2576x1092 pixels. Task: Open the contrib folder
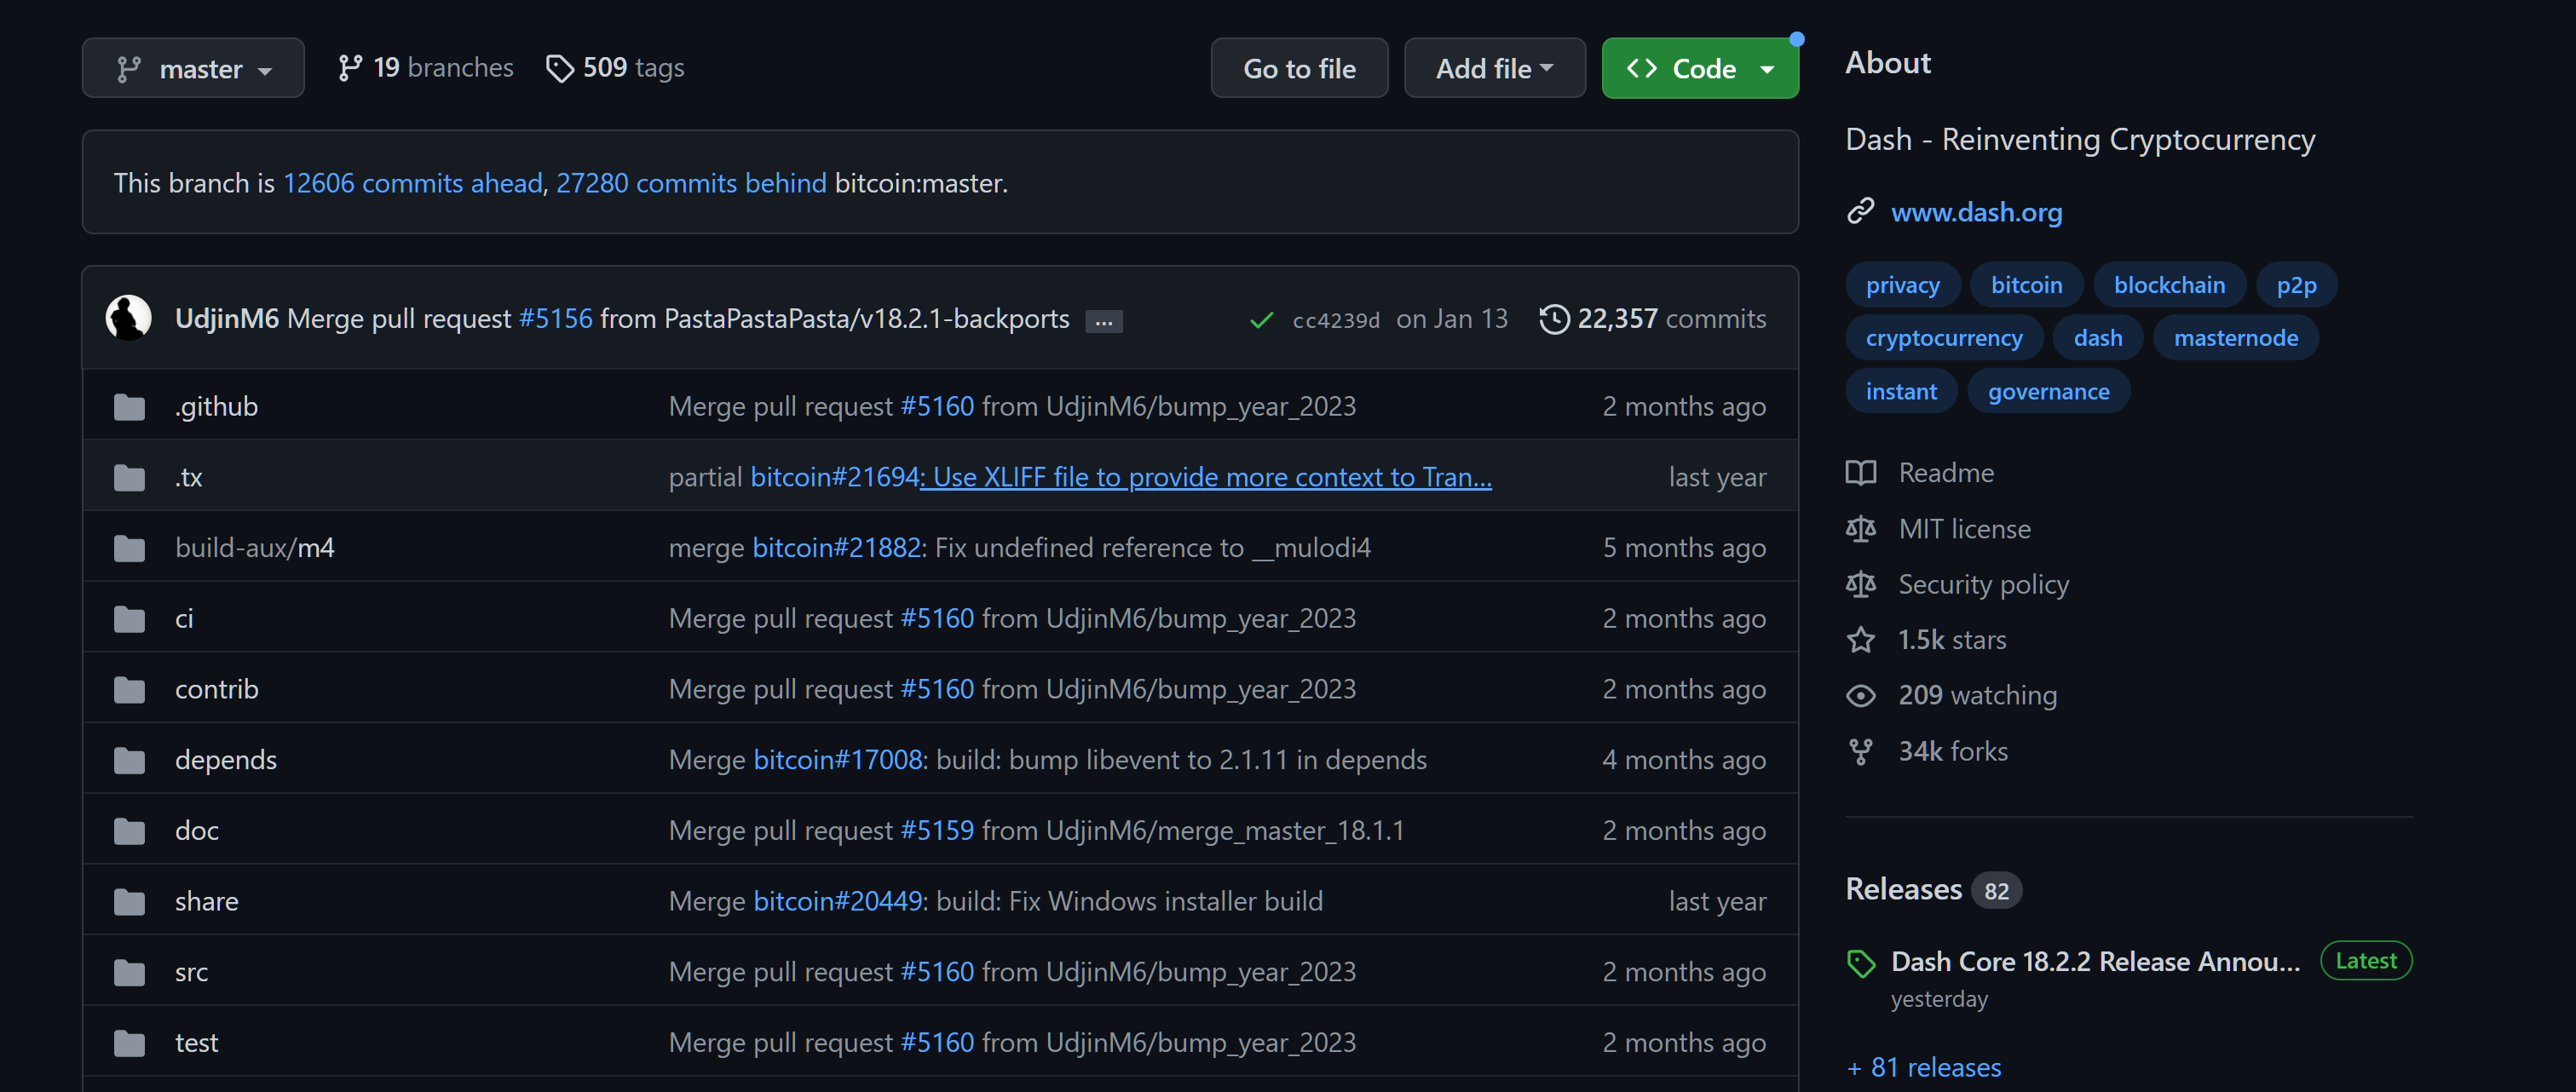click(217, 689)
